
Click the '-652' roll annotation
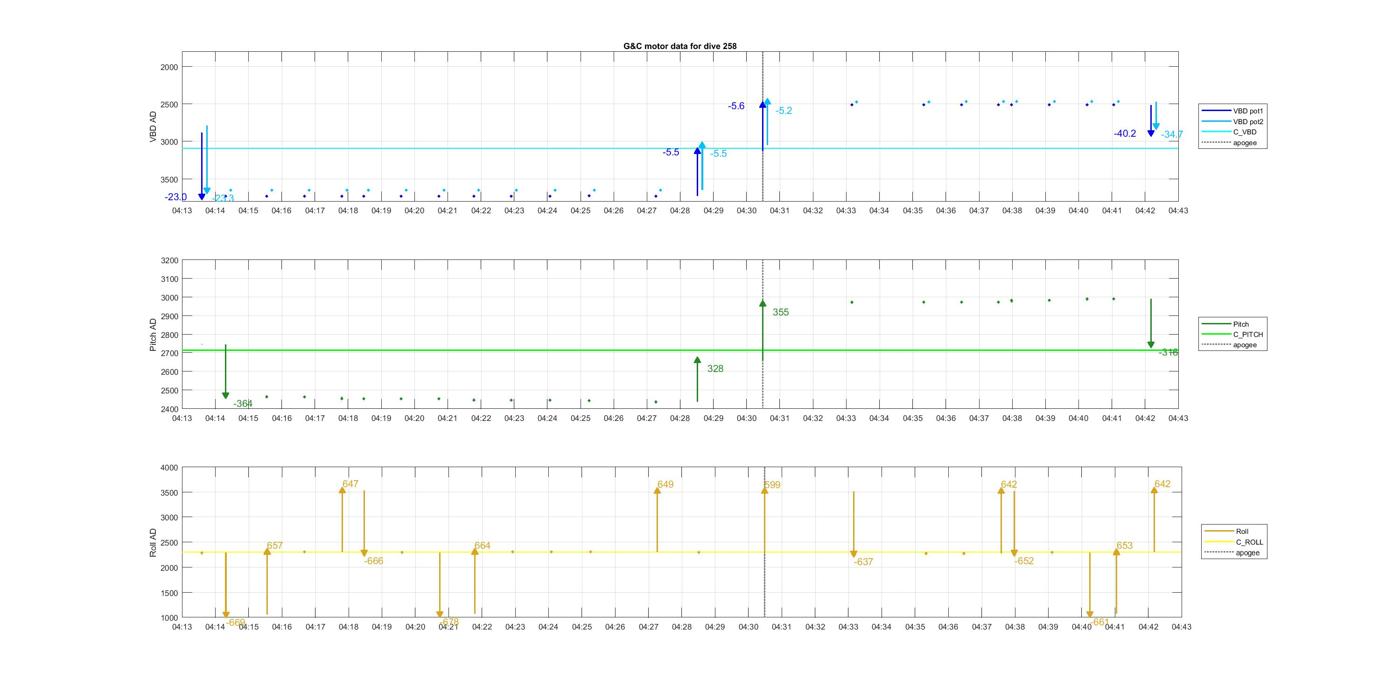tap(1024, 561)
